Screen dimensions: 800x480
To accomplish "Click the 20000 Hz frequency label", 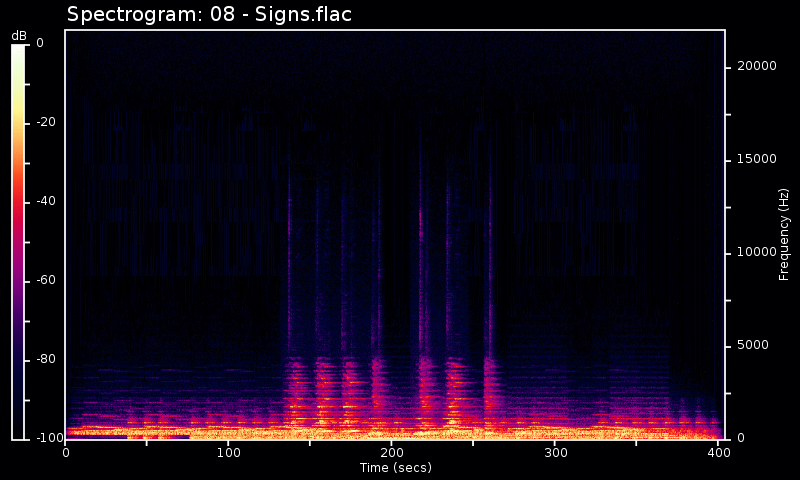I will (x=756, y=66).
